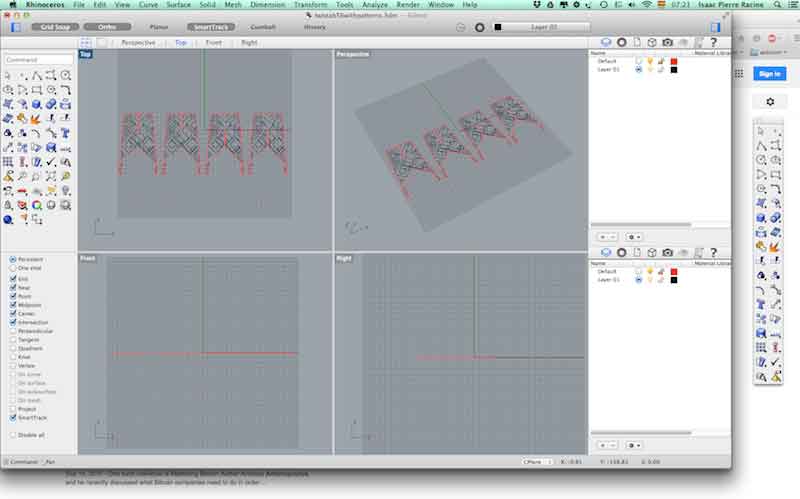Select the Array grid tool in the main palette
The width and height of the screenshot is (800, 499).
point(8,162)
